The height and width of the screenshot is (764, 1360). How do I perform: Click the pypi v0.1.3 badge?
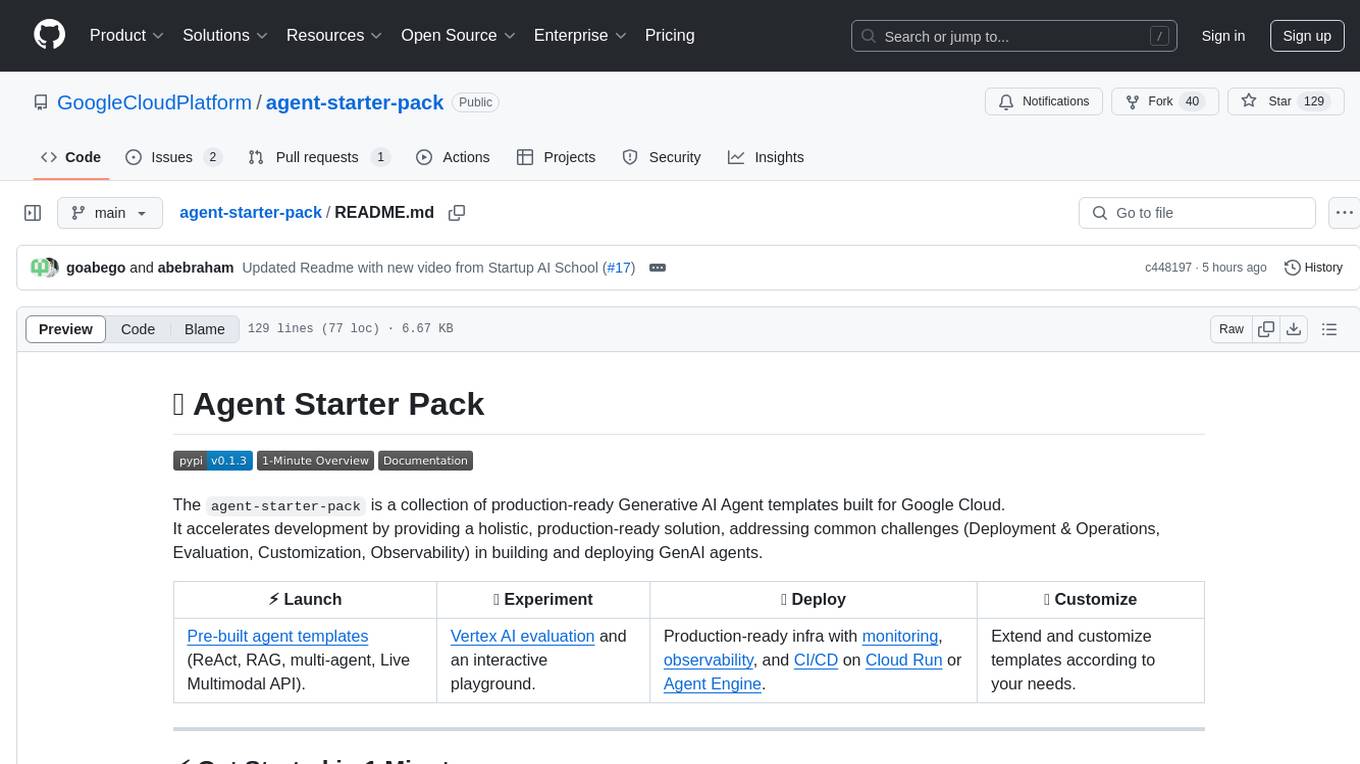pos(213,461)
